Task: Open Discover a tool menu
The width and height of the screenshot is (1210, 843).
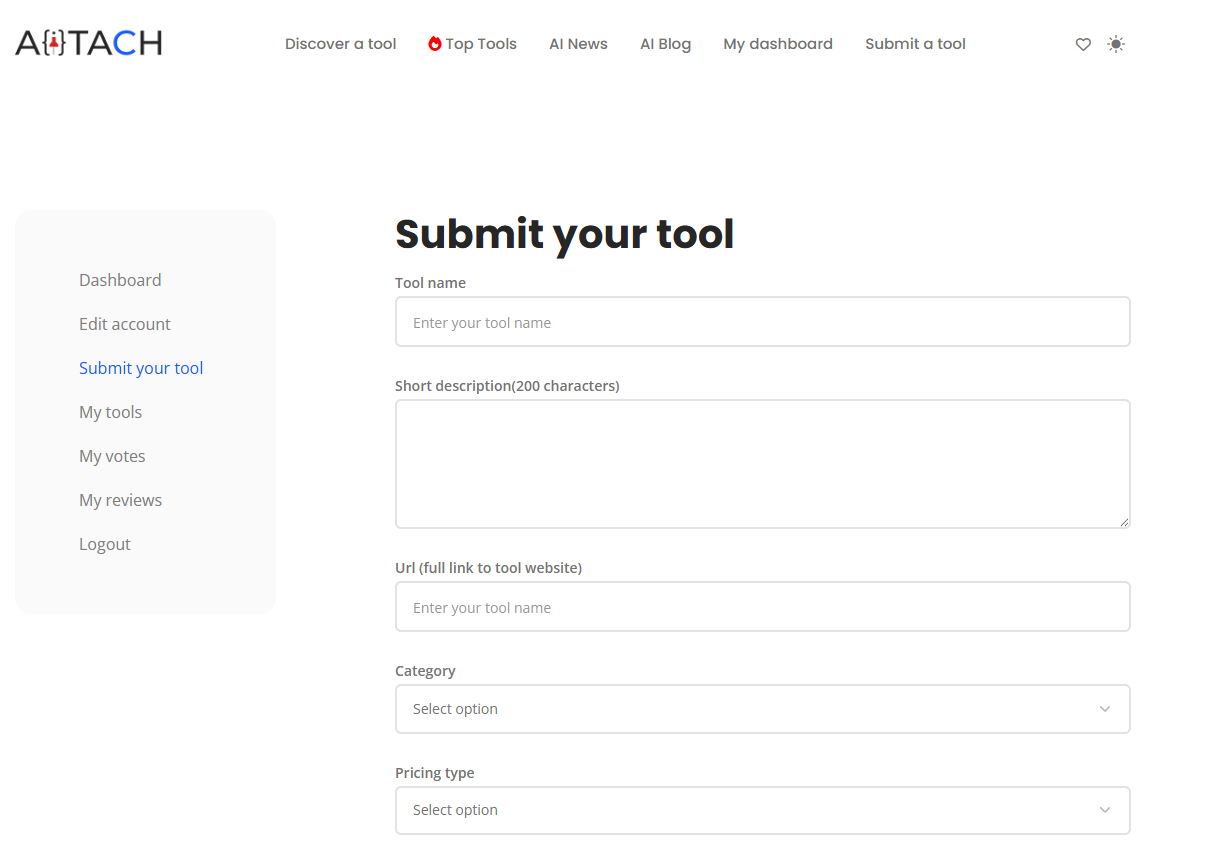Action: (x=340, y=44)
